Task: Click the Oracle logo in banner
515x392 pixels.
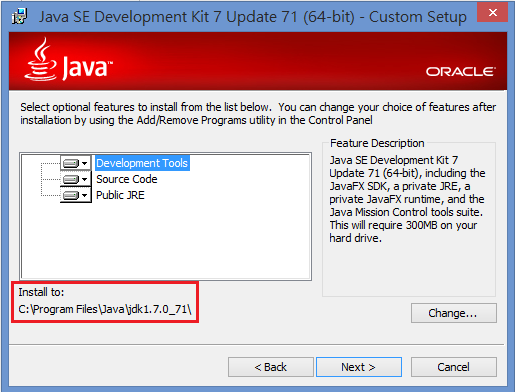Action: [x=461, y=72]
